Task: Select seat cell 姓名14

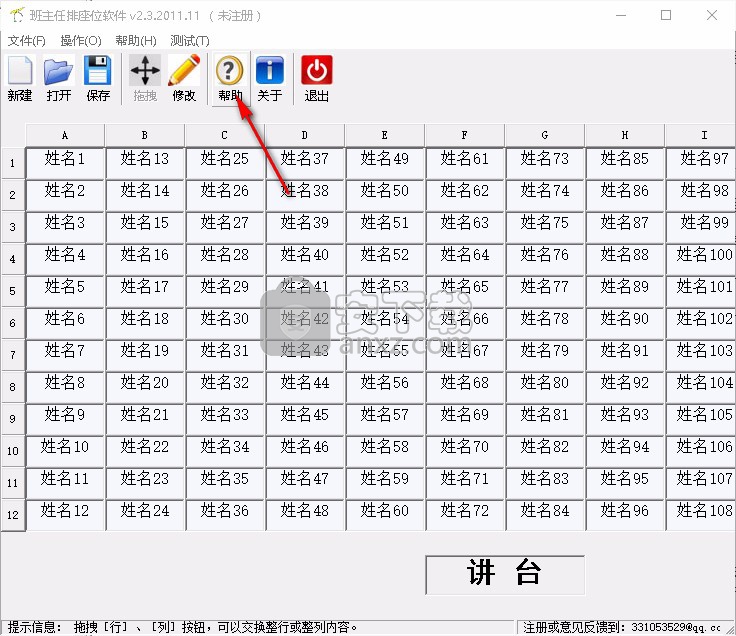Action: 145,195
